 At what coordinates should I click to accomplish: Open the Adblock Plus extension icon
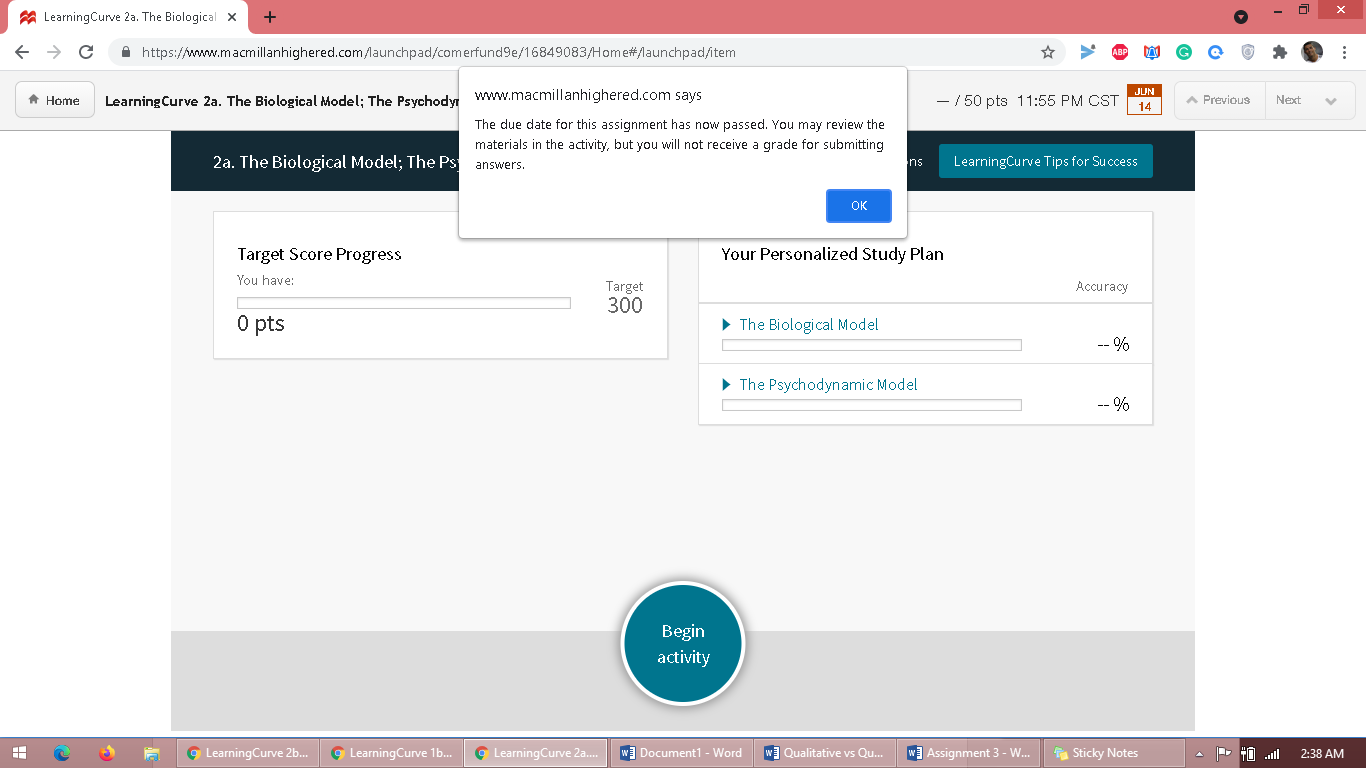tap(1120, 53)
